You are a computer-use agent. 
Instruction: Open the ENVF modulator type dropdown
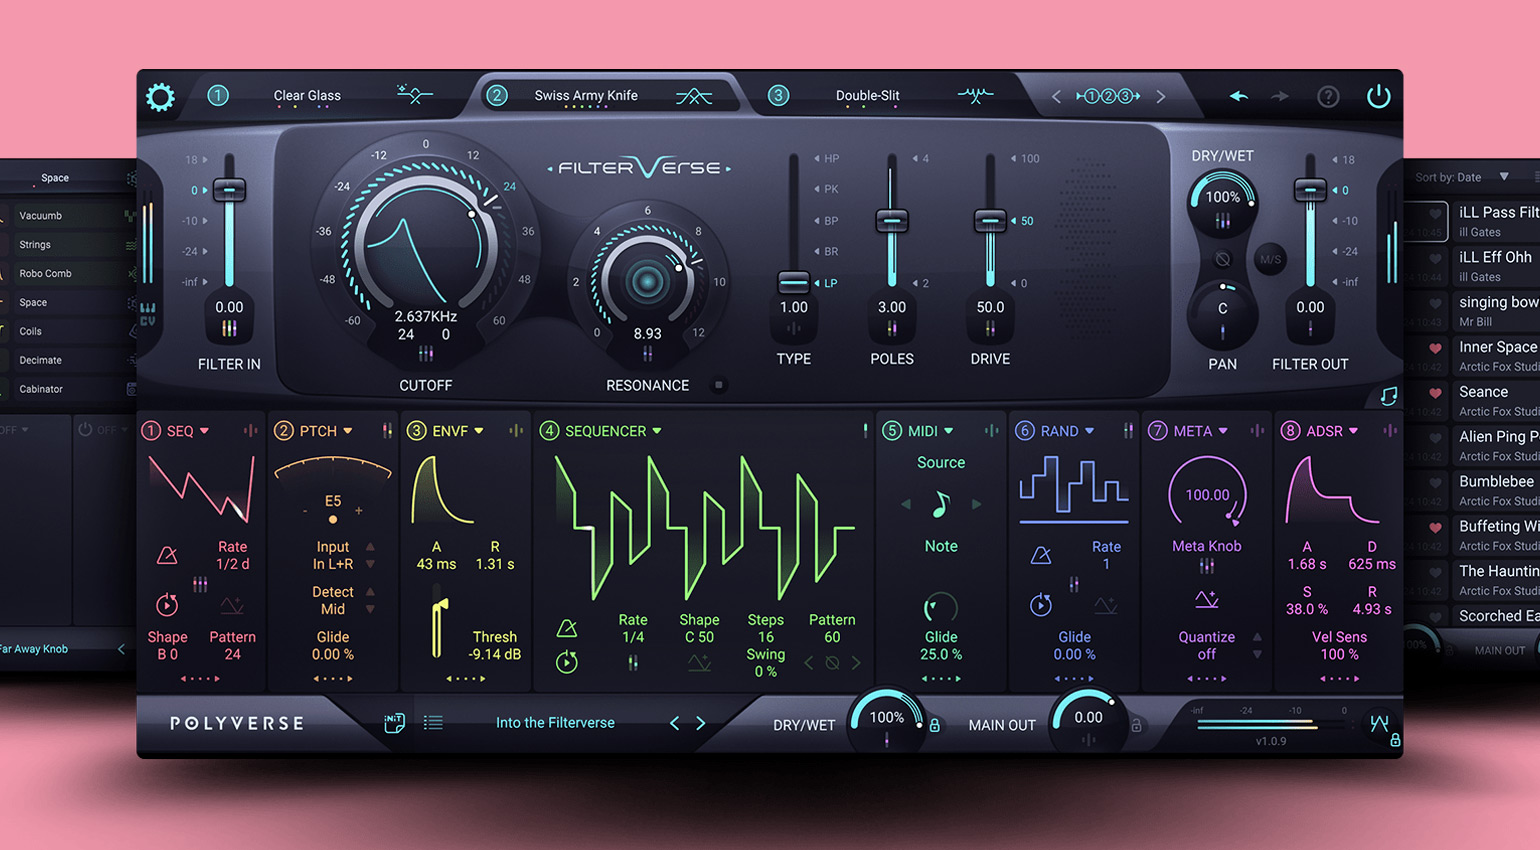458,431
